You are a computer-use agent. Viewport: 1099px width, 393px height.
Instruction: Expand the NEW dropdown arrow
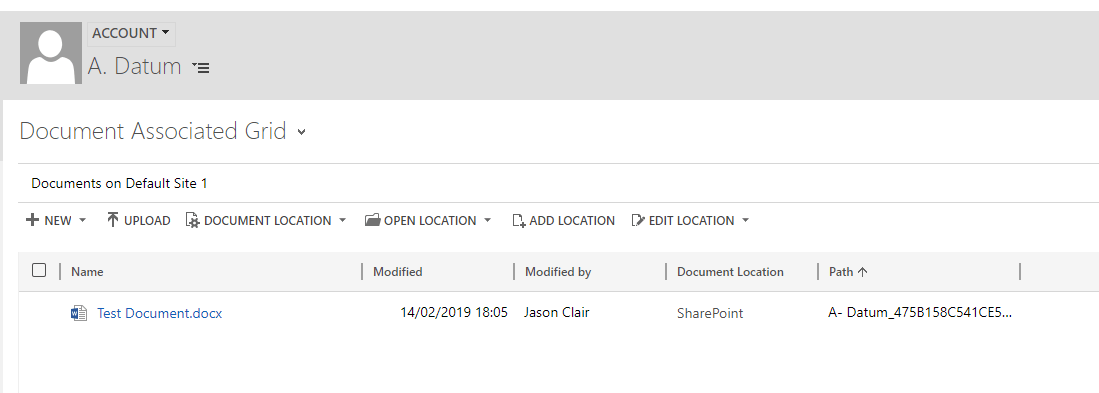click(x=82, y=221)
